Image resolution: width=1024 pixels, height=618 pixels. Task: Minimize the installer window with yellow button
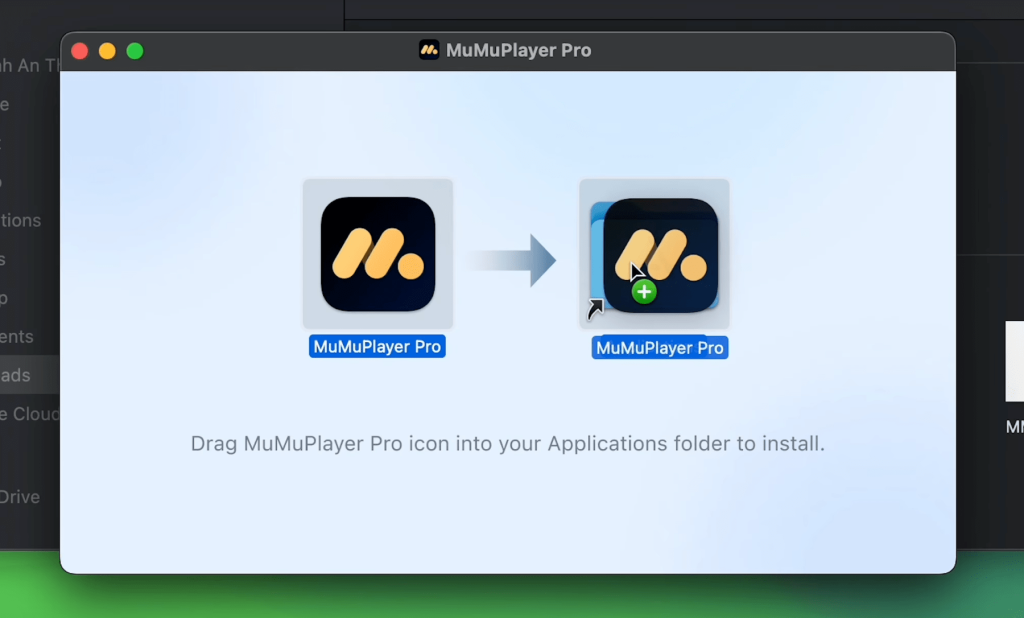107,51
